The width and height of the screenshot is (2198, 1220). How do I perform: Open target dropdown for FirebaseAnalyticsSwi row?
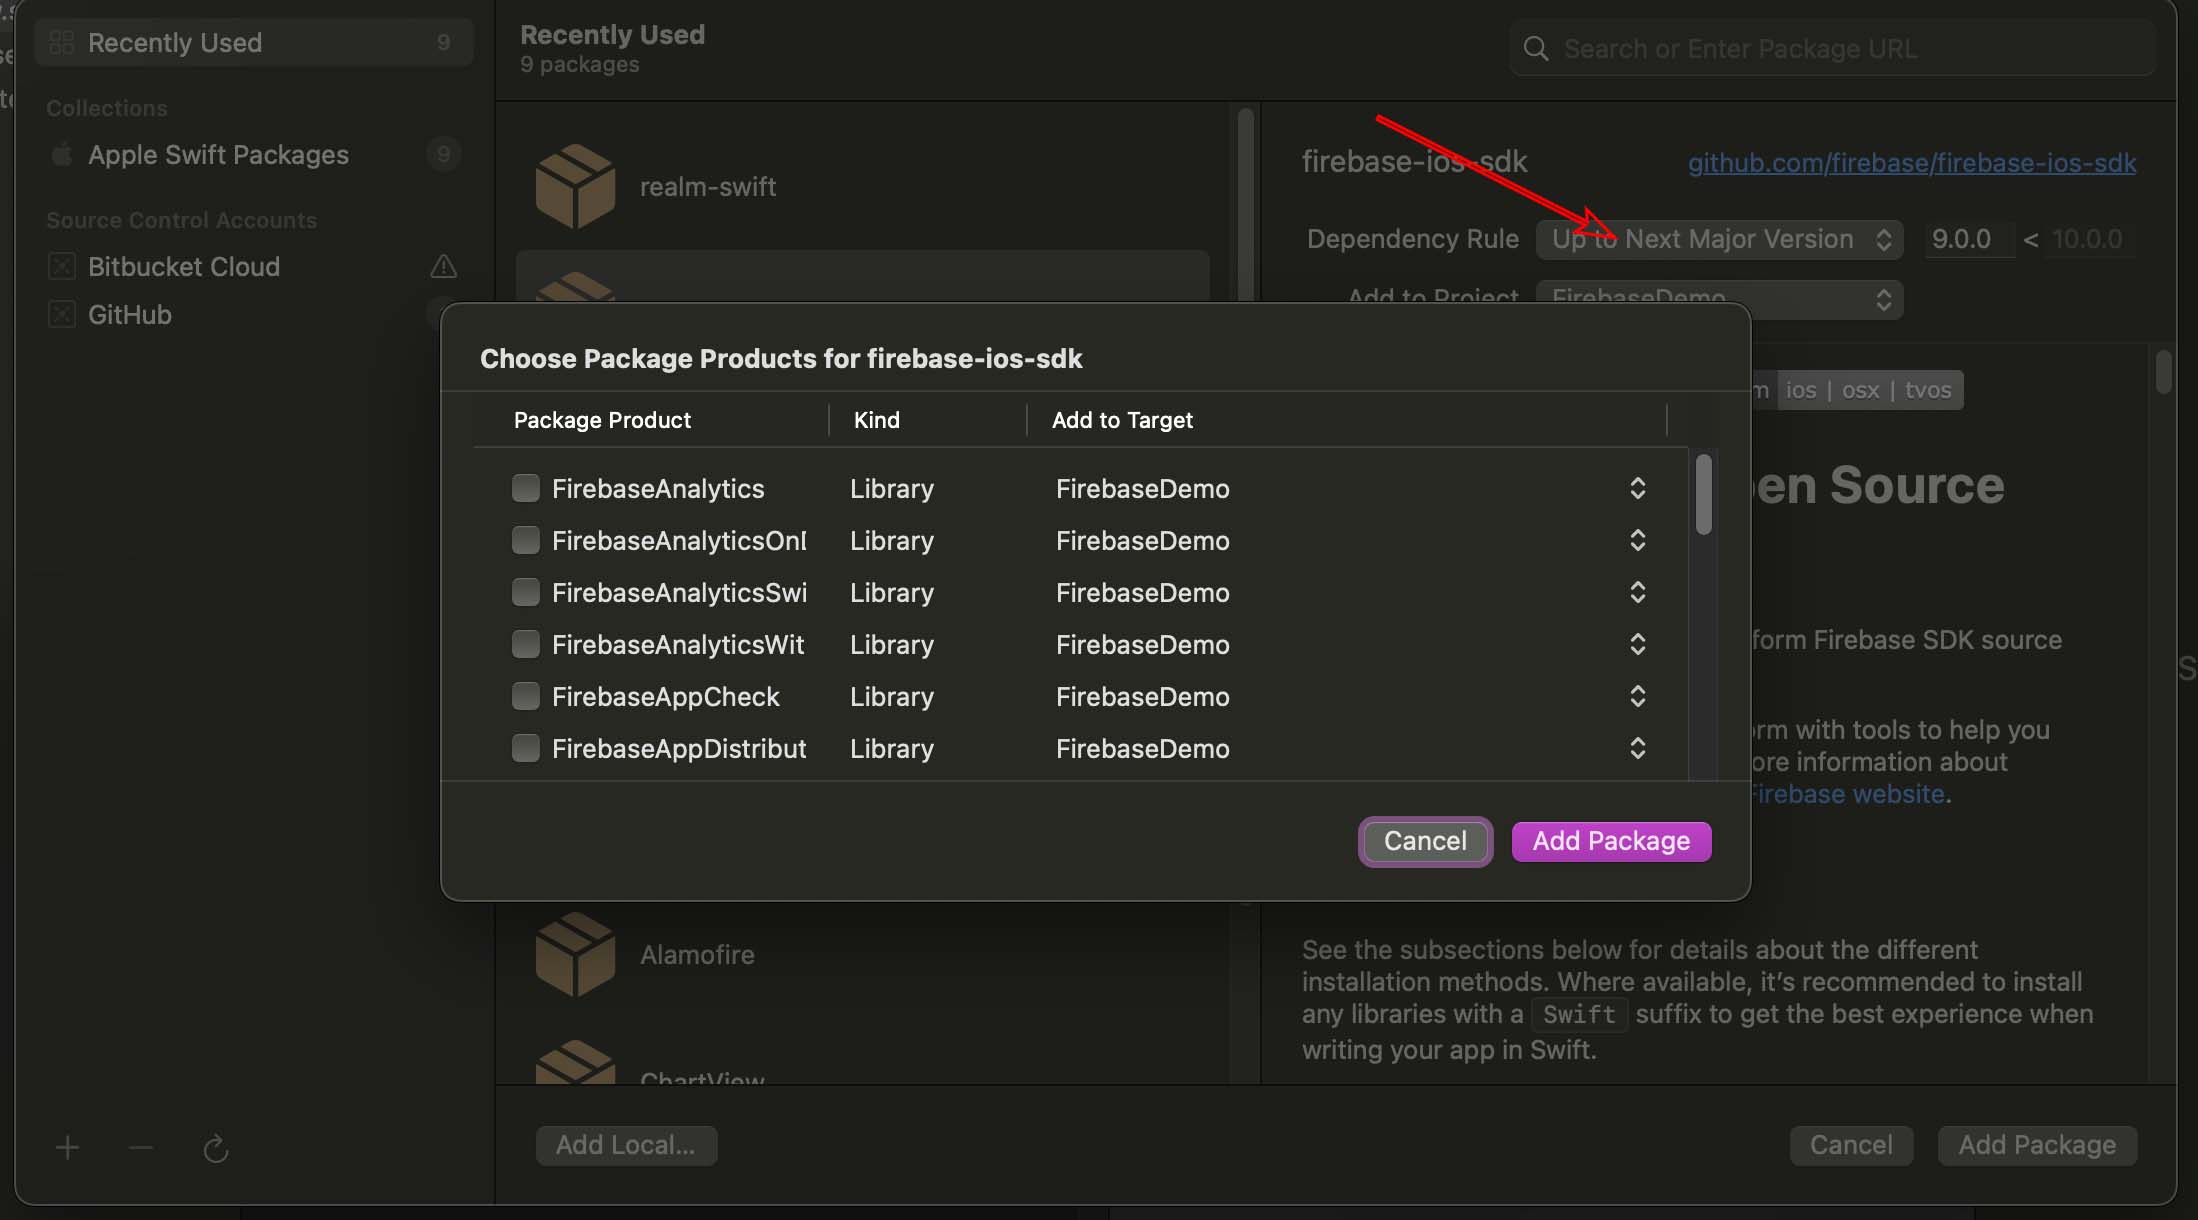[x=1637, y=592]
